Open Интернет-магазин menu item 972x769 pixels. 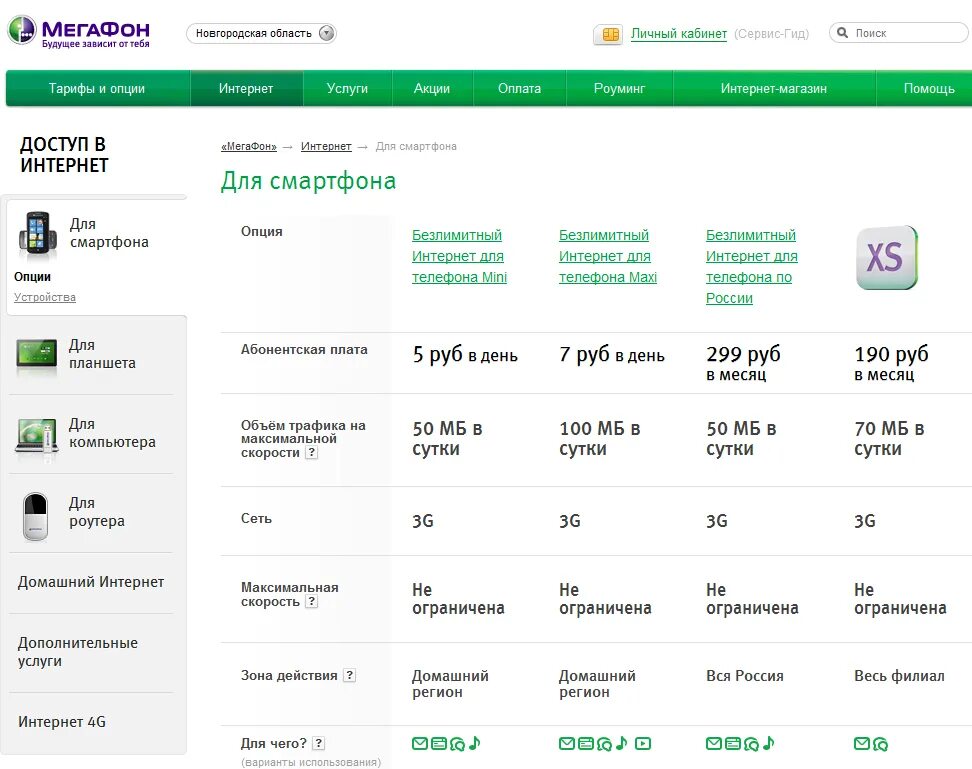tap(774, 89)
